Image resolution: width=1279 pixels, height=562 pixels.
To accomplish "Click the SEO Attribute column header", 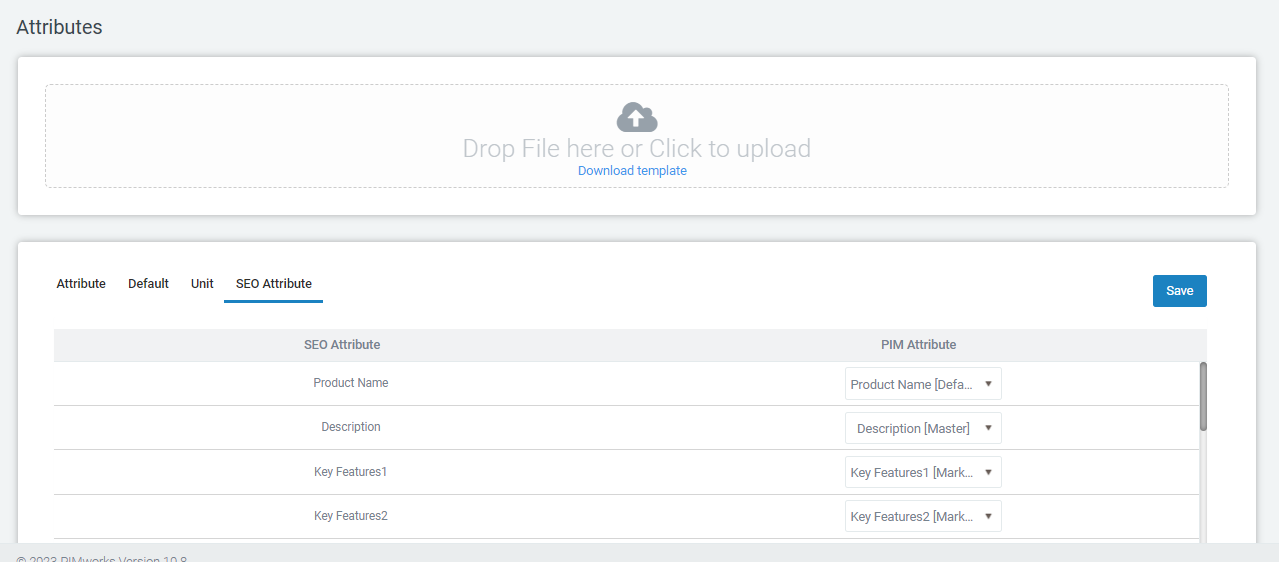I will pos(342,345).
